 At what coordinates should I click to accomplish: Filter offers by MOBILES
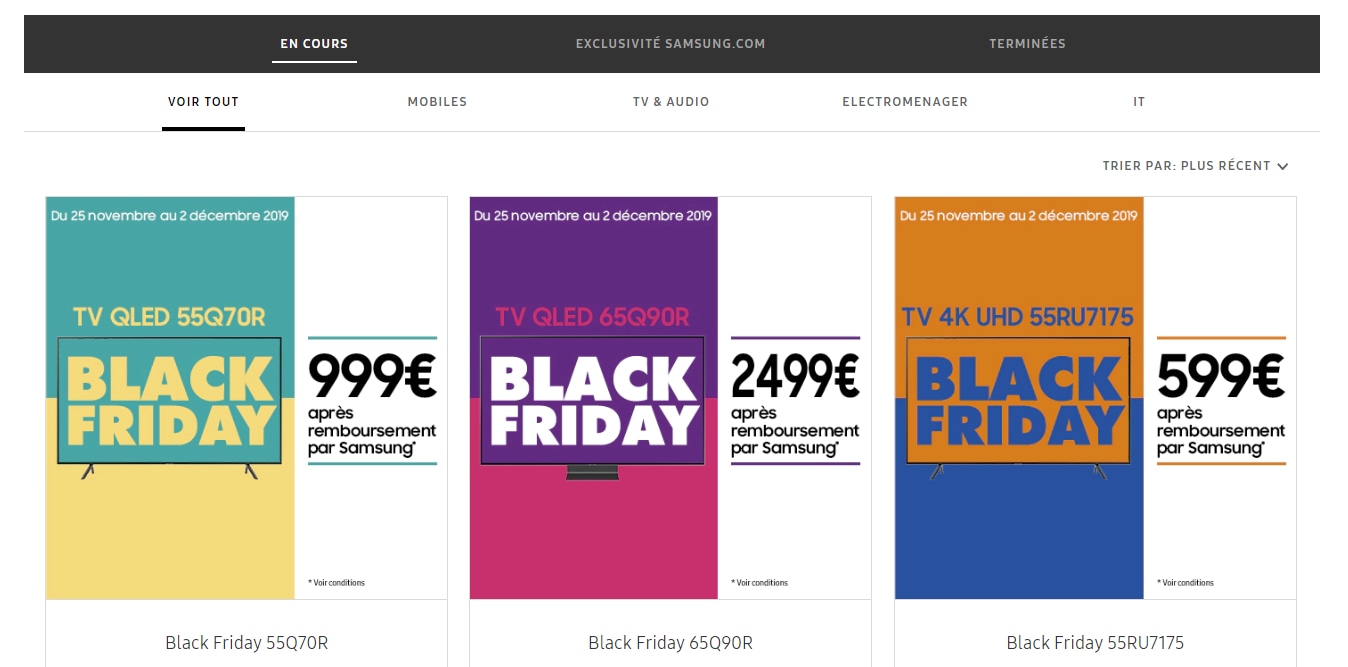click(437, 102)
